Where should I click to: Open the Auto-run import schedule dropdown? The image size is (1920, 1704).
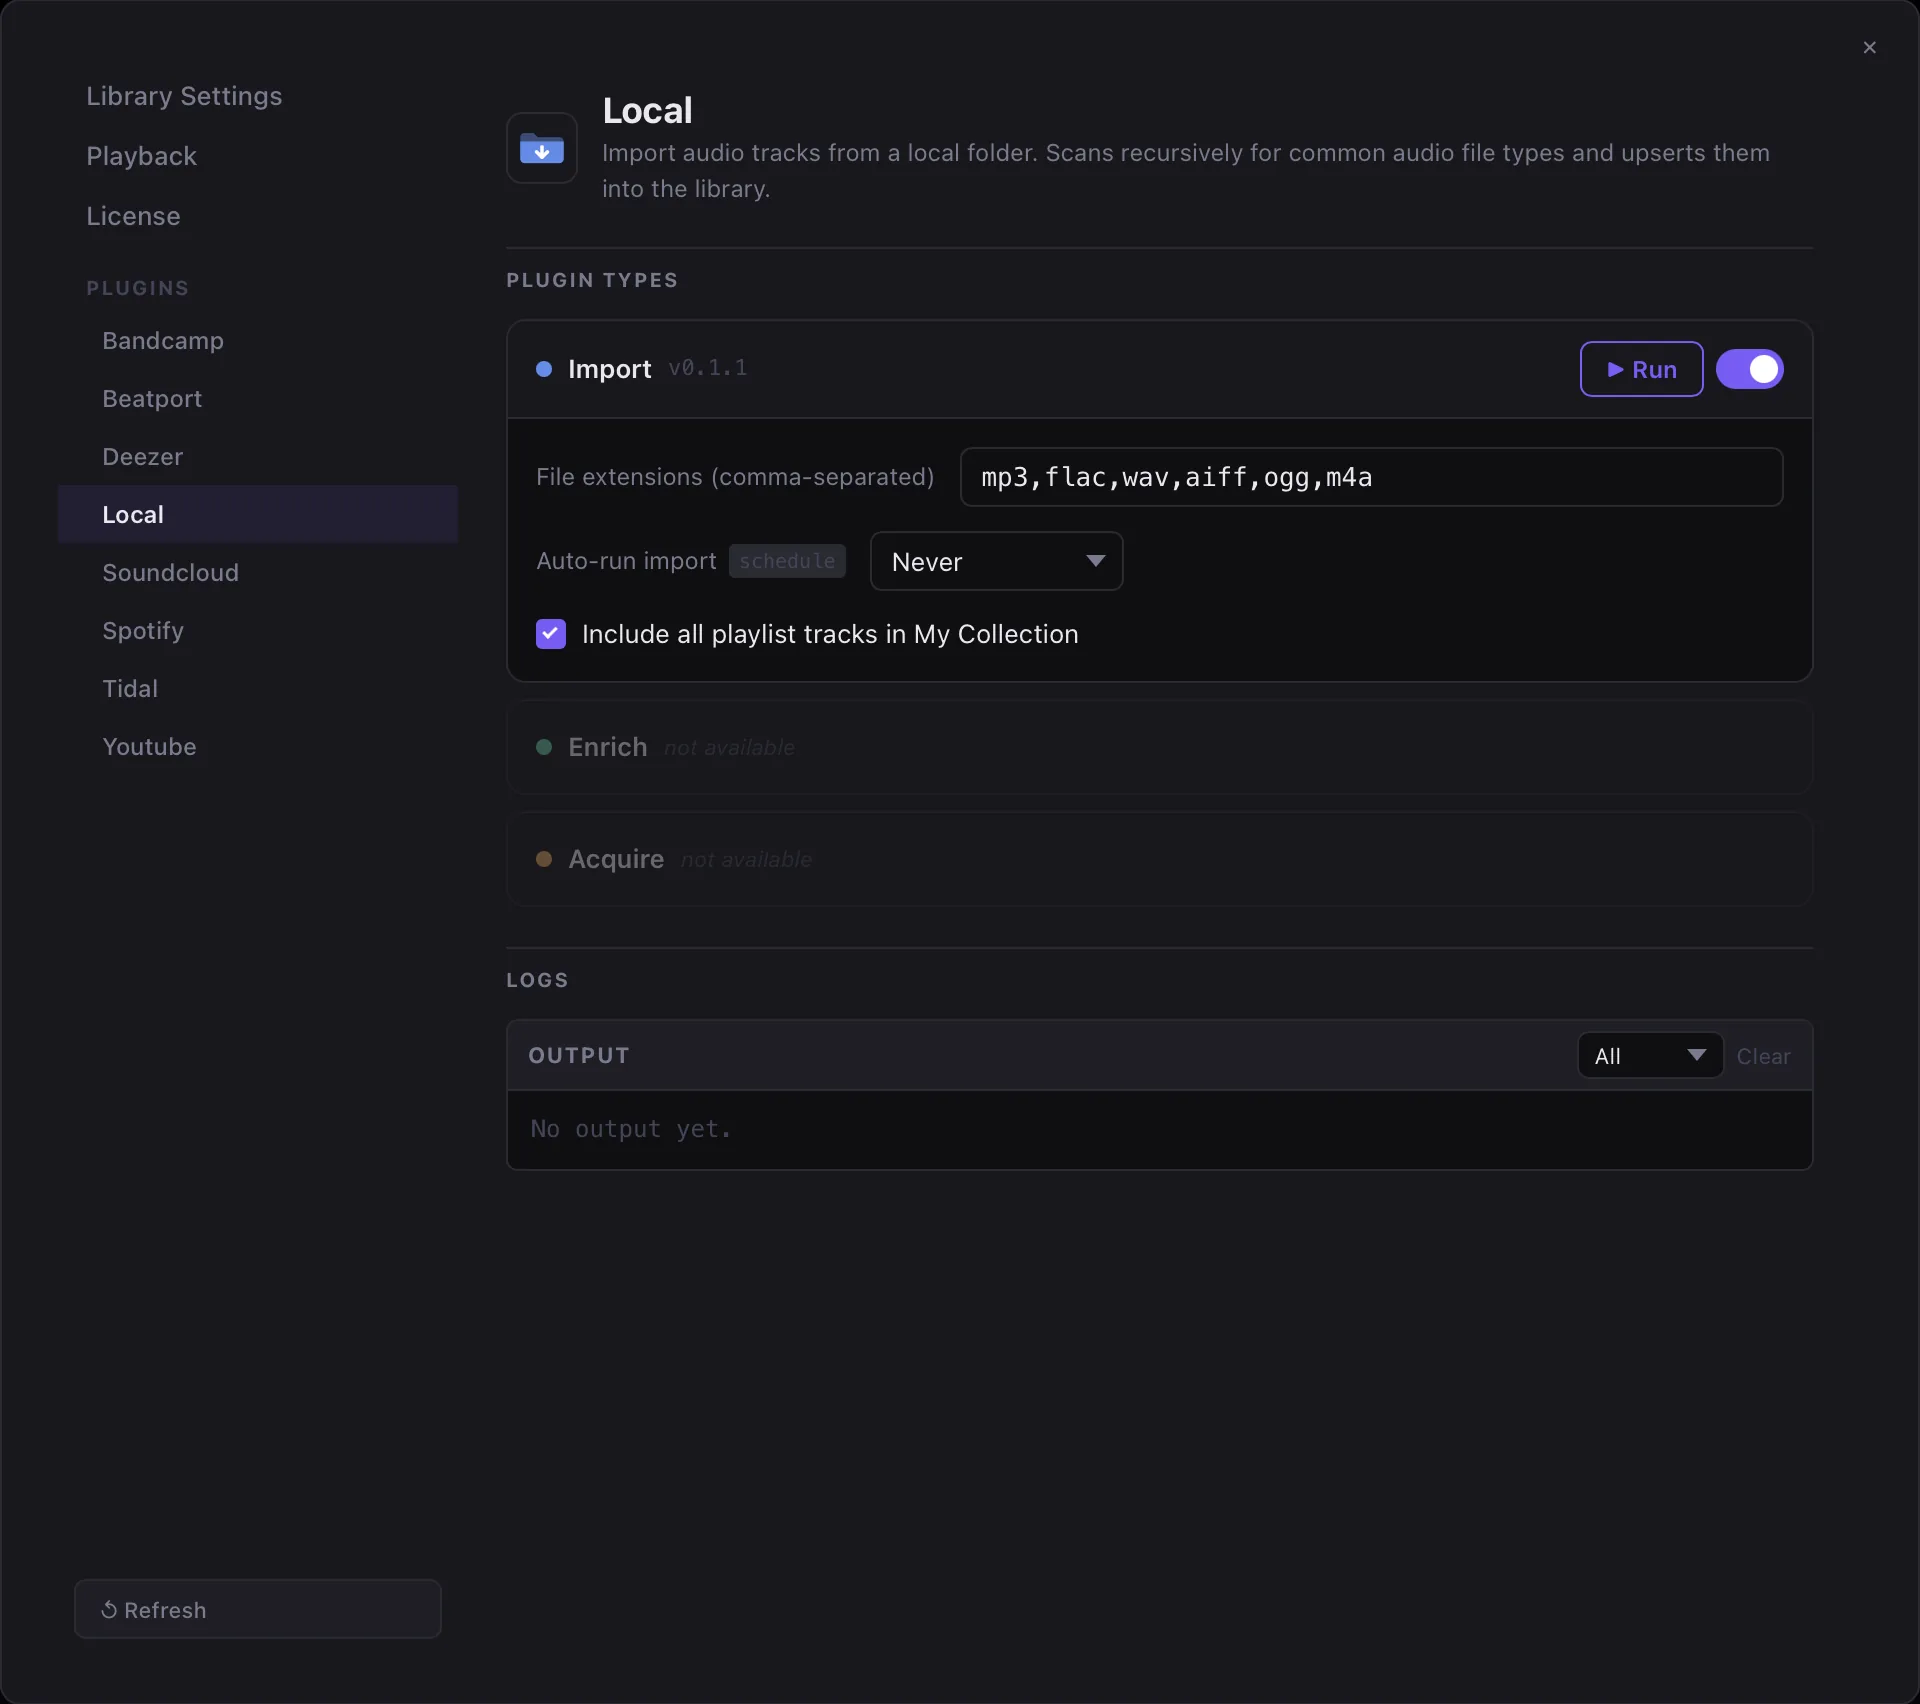pos(996,561)
